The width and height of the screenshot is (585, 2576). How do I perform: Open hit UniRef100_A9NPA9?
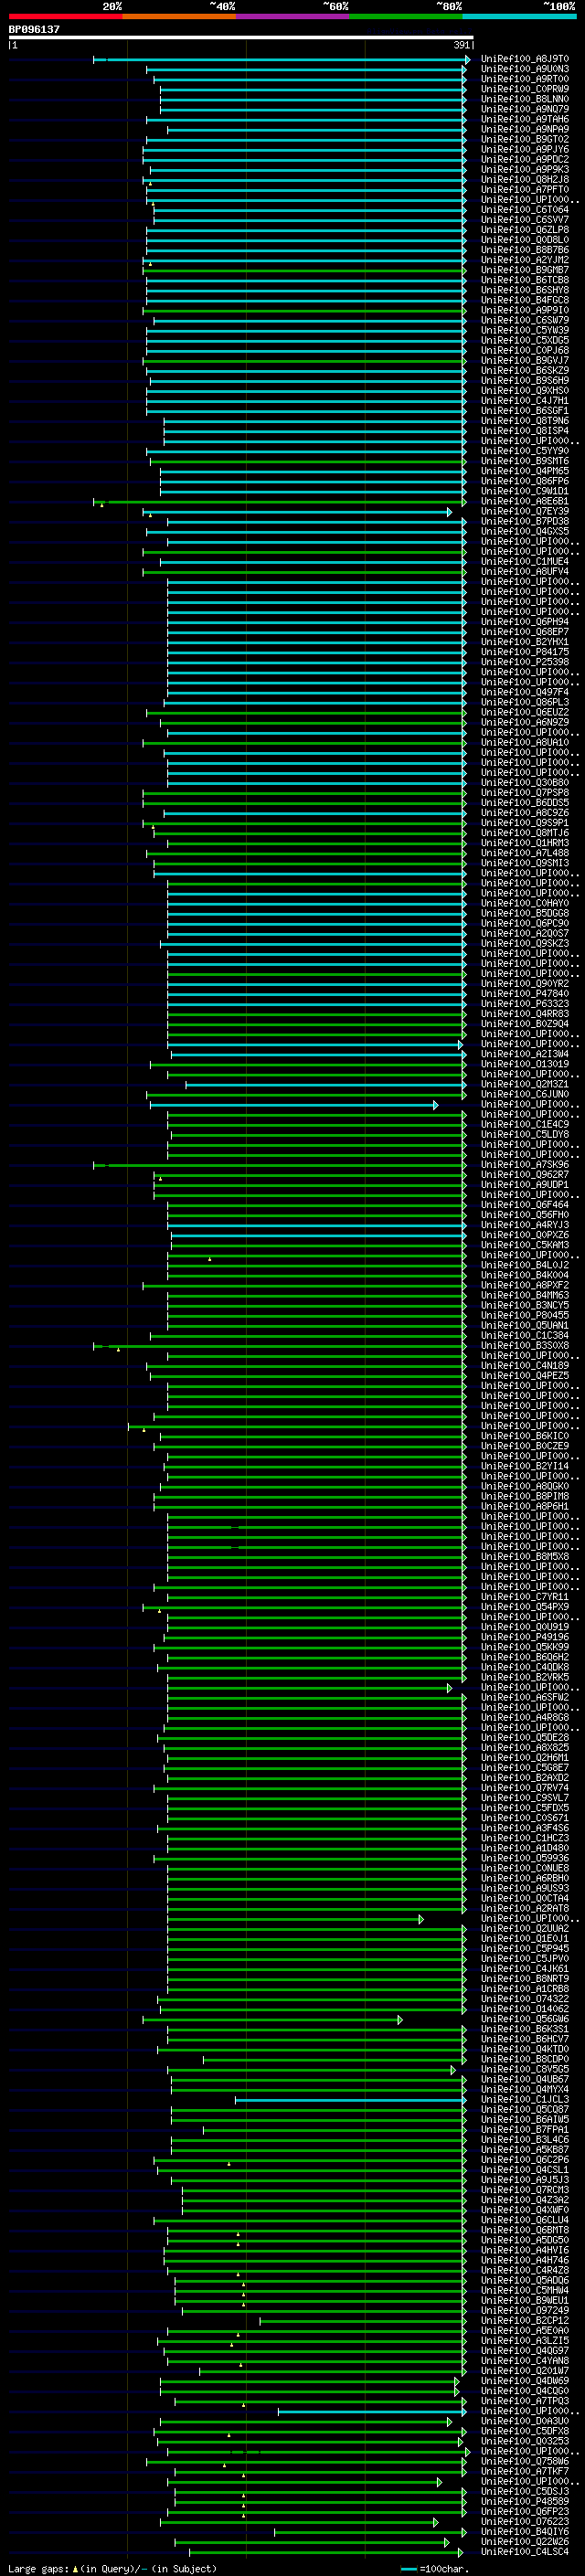click(524, 129)
